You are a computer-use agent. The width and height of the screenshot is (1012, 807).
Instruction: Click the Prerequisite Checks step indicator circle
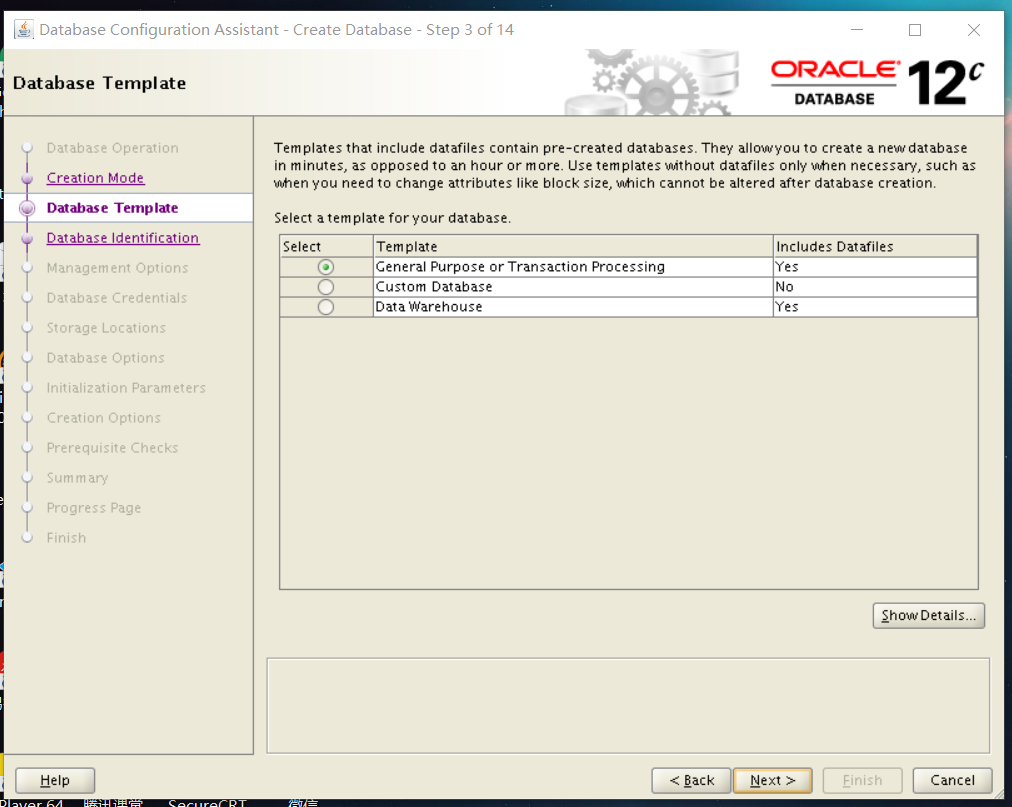[x=27, y=448]
